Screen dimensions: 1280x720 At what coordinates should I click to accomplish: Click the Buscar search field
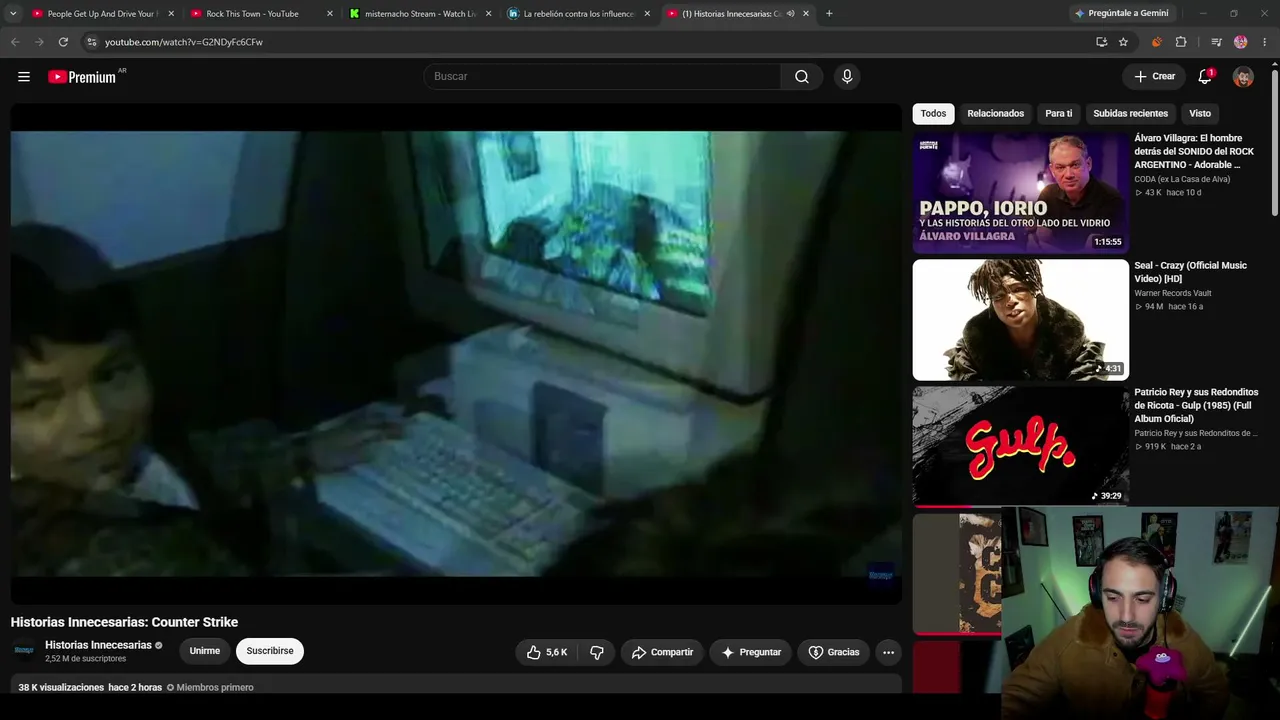602,77
